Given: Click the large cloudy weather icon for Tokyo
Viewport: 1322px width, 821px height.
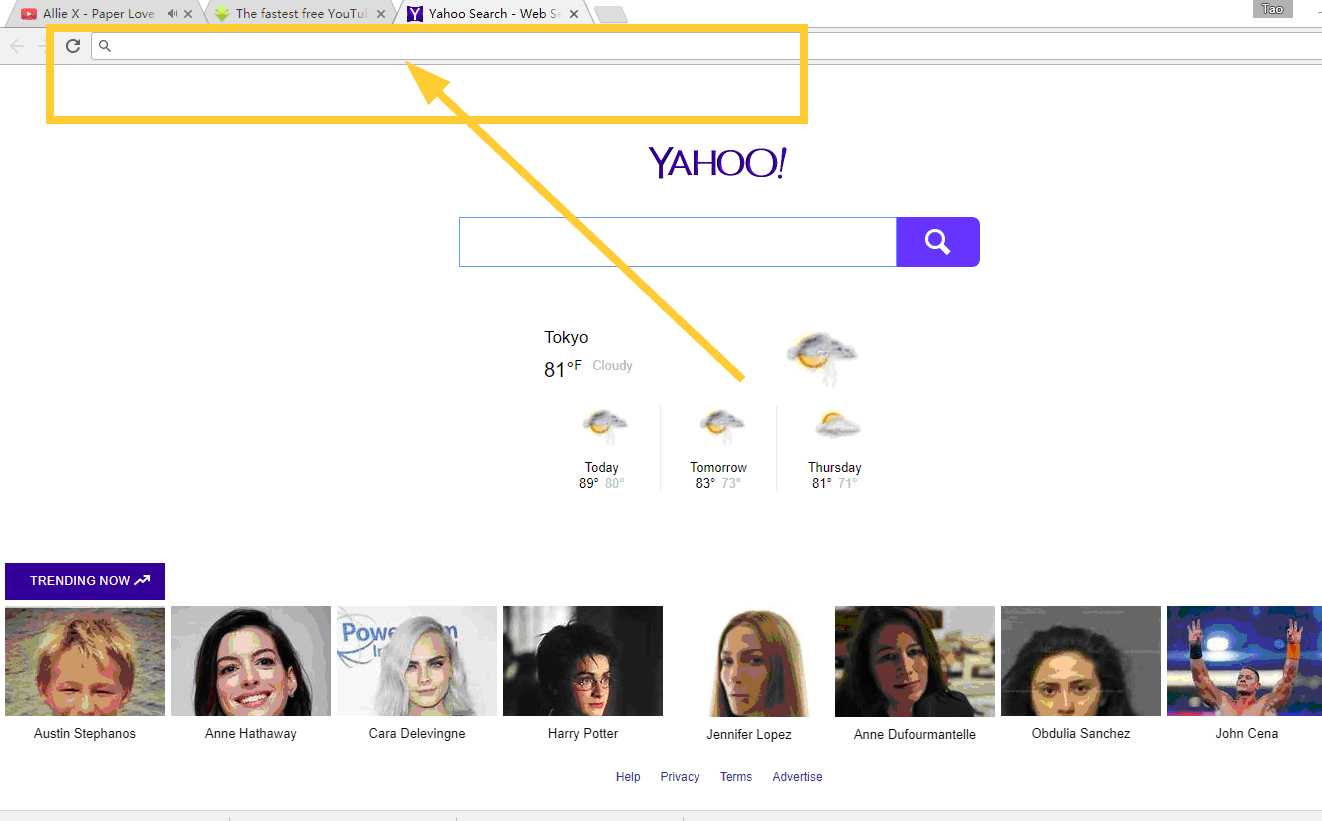Looking at the screenshot, I should 822,358.
